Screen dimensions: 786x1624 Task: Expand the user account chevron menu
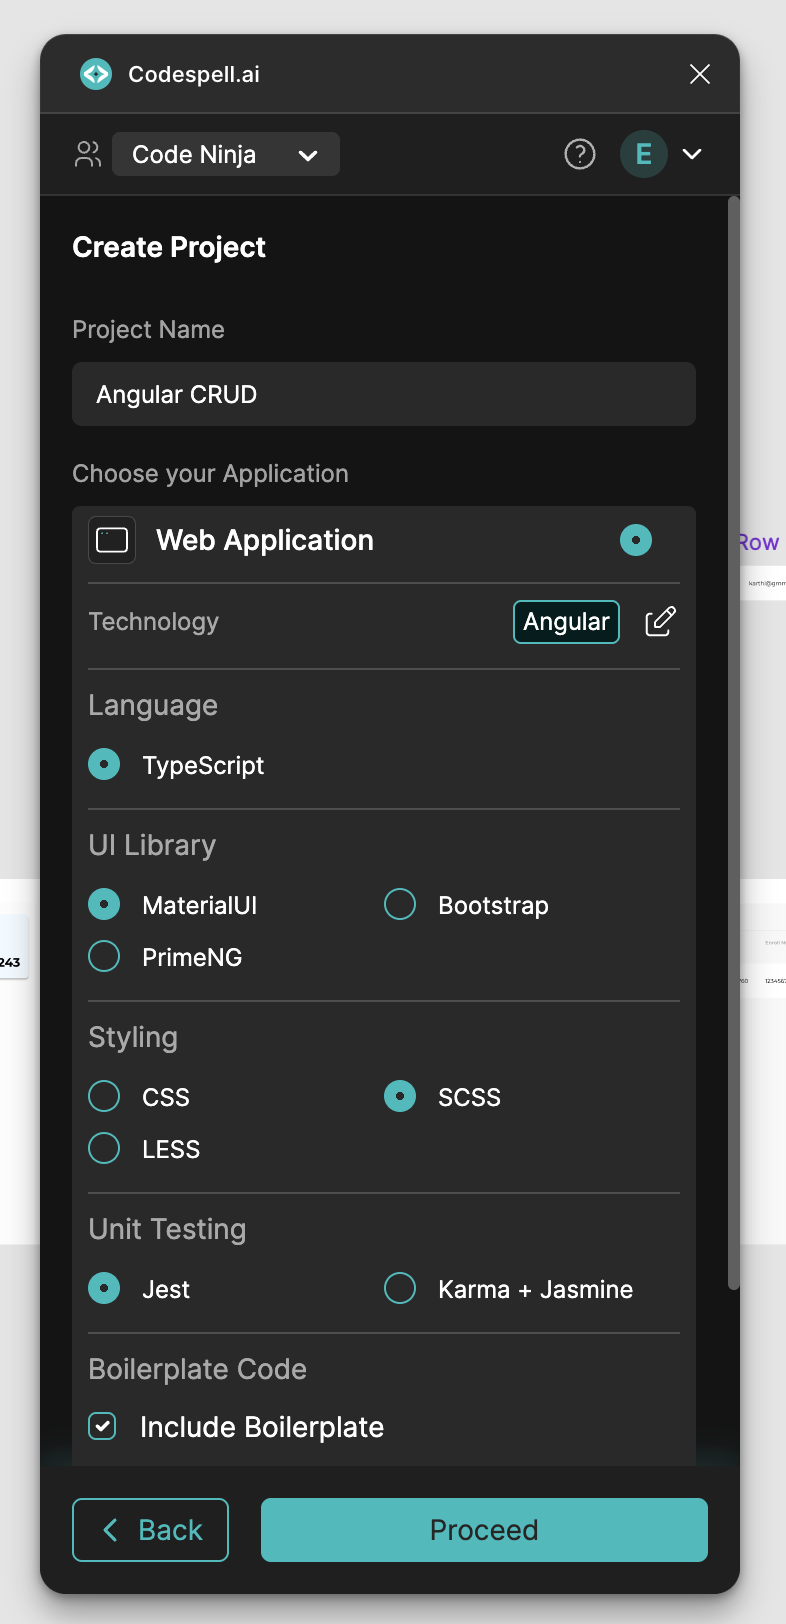pos(692,154)
